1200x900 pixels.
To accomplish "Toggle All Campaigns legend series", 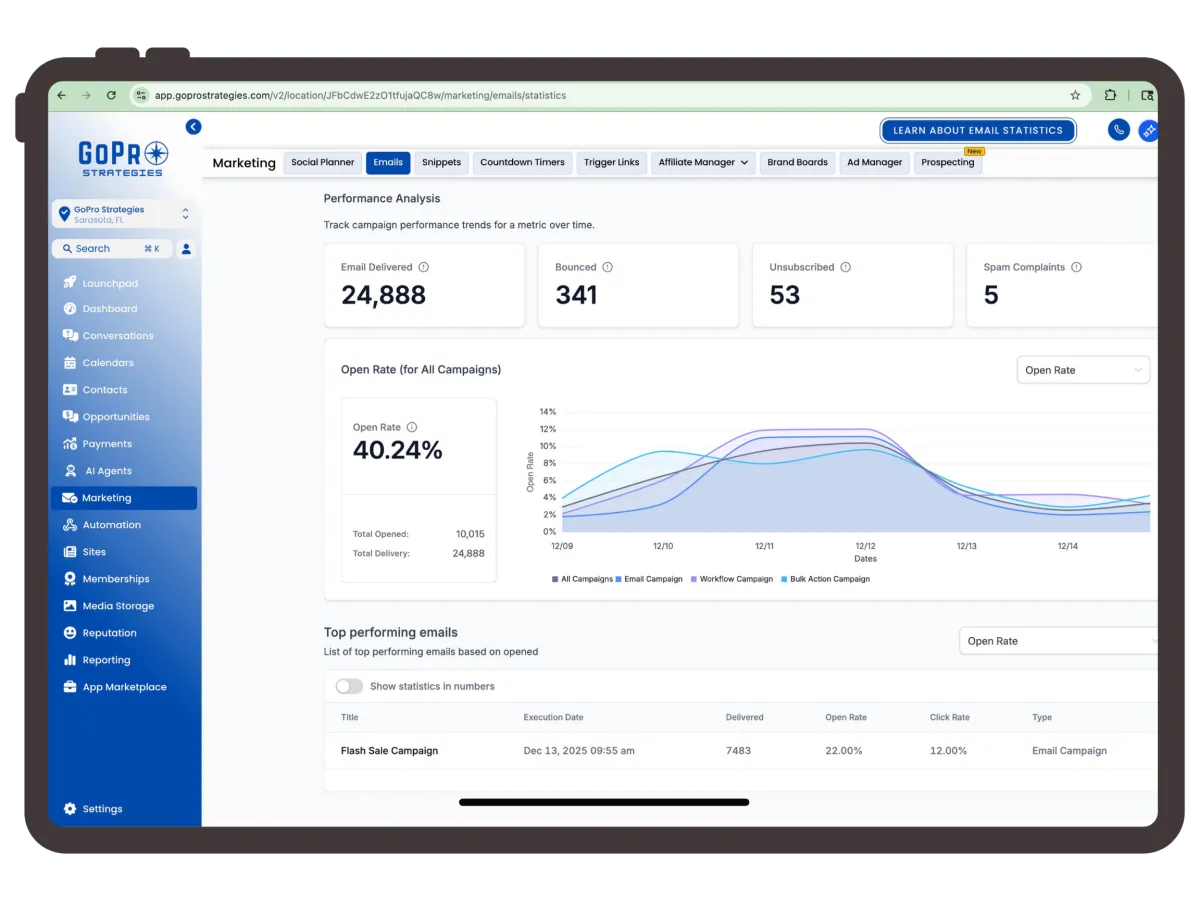I will tap(582, 579).
